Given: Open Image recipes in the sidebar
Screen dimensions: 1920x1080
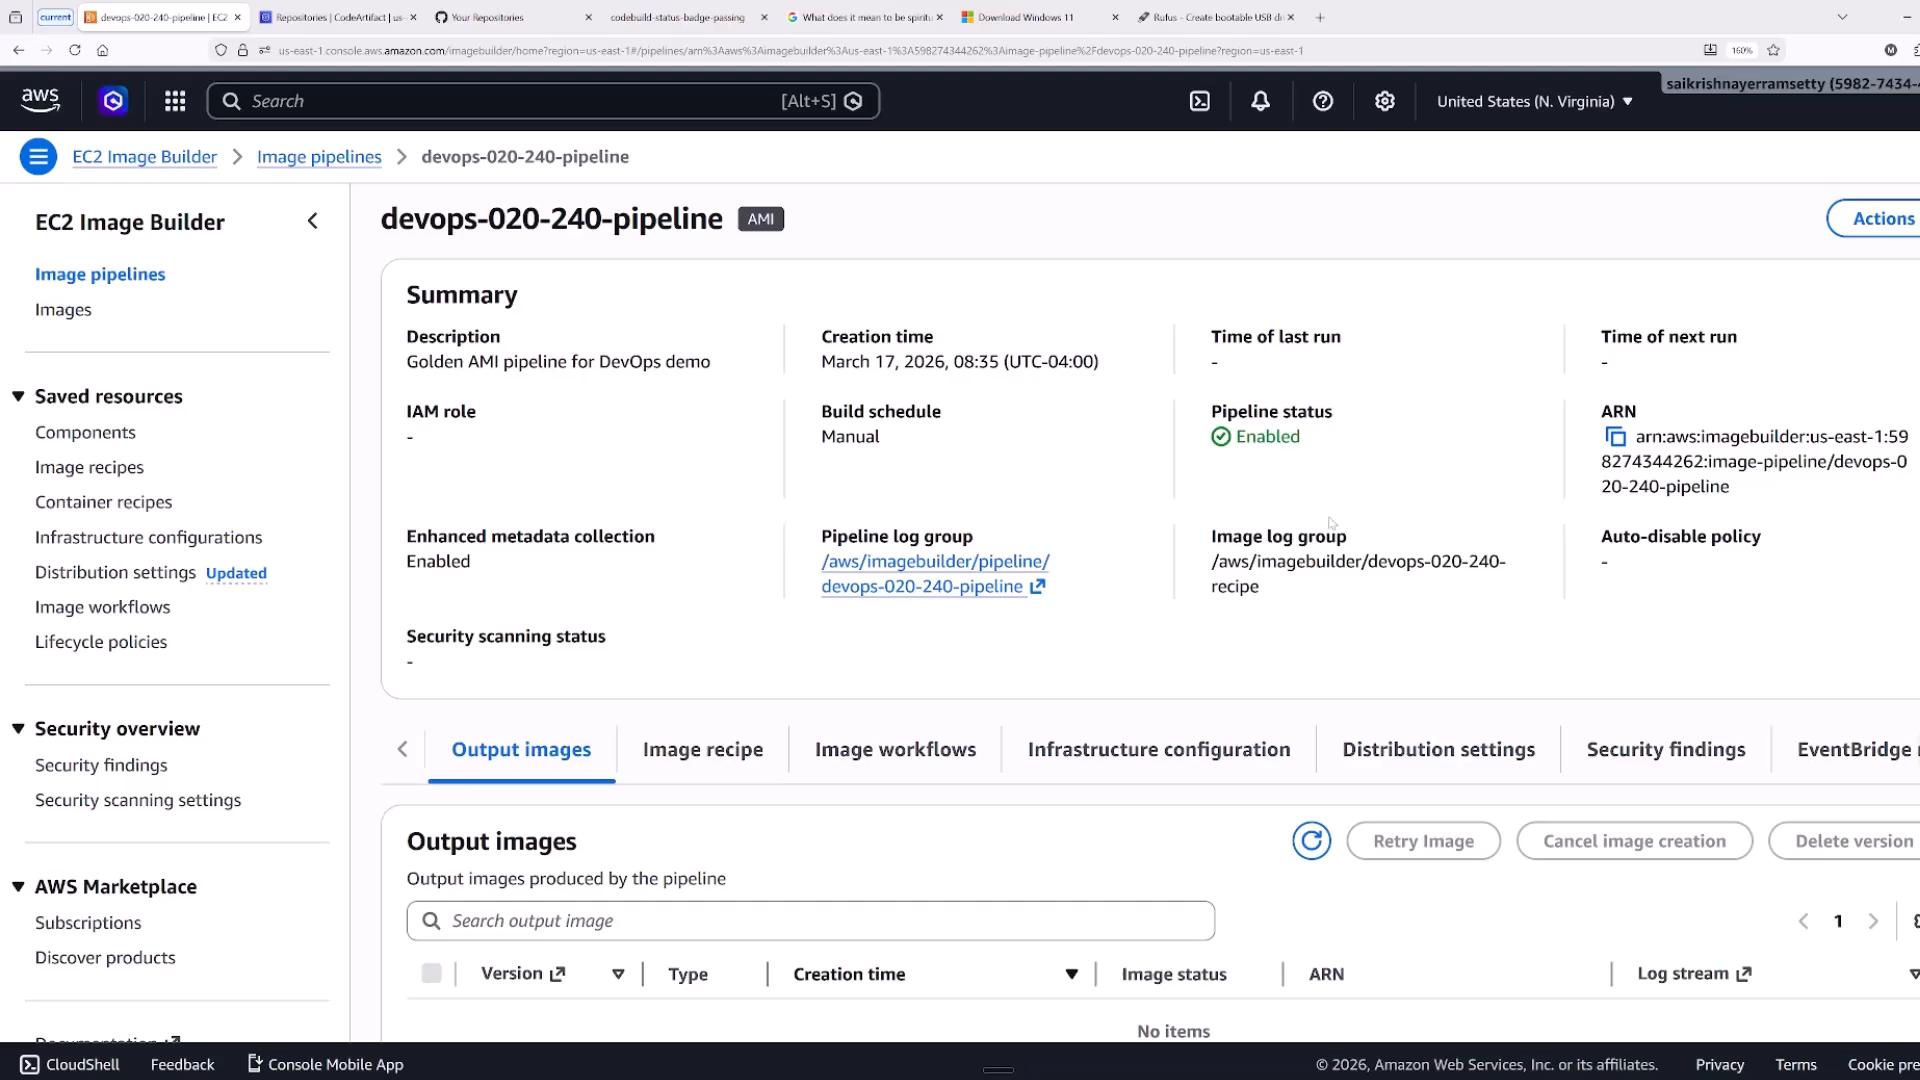Looking at the screenshot, I should [x=89, y=467].
